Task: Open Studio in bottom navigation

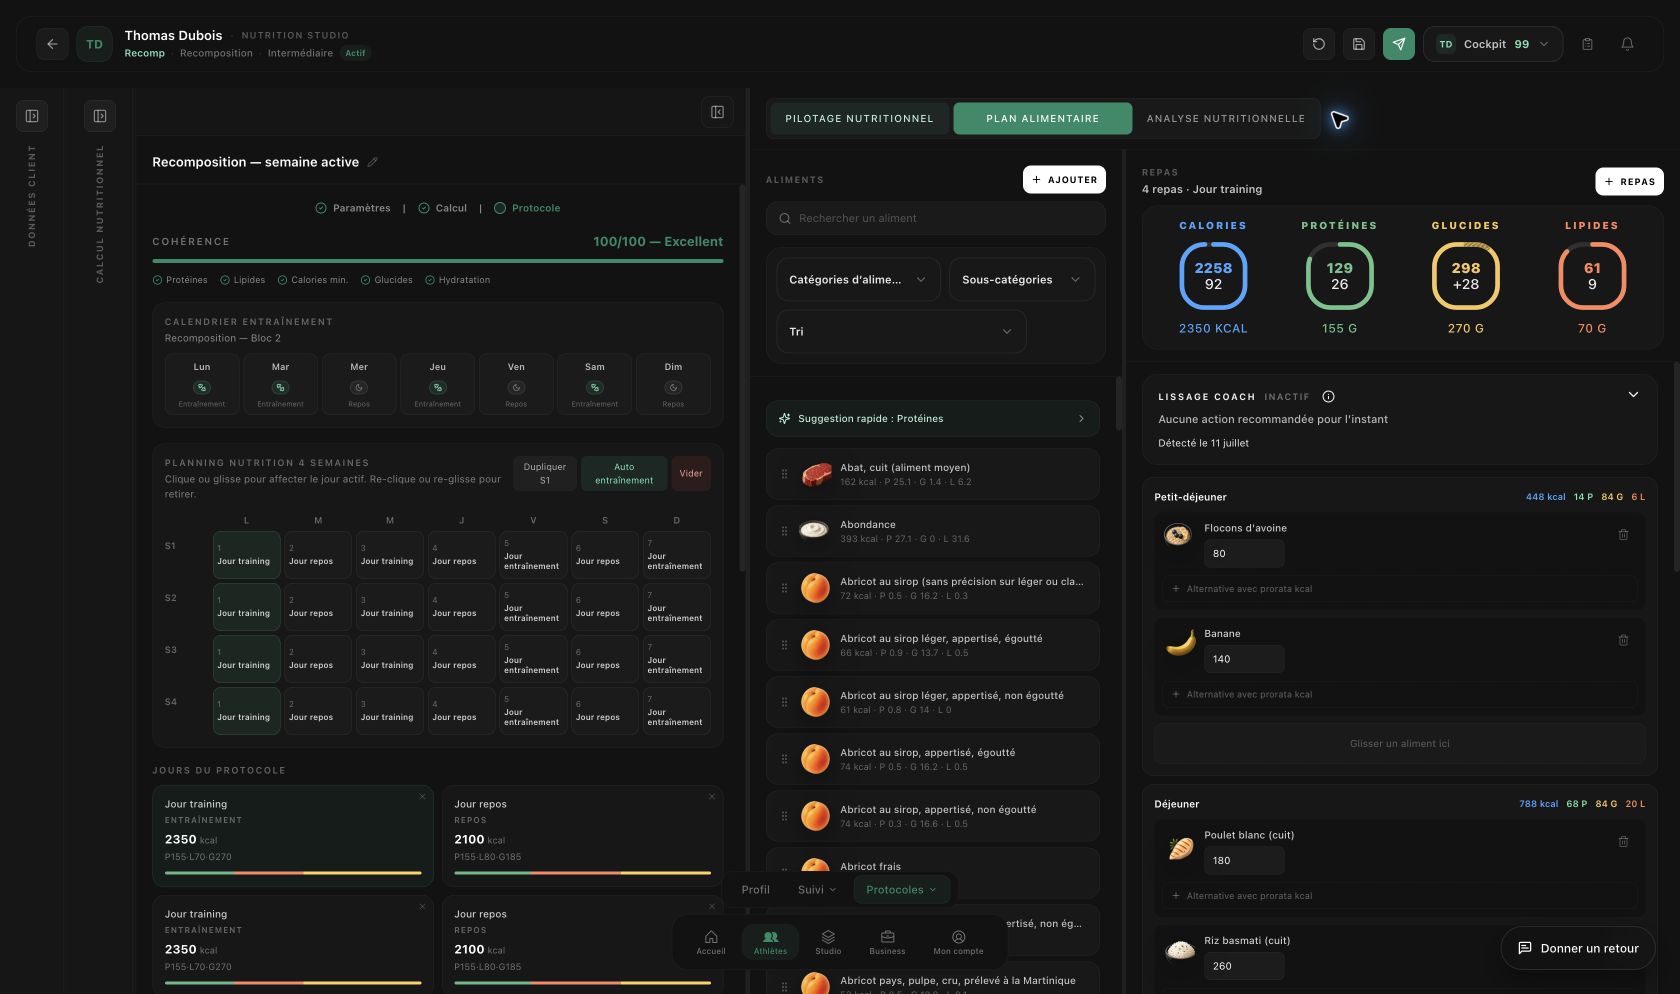Action: tap(828, 941)
